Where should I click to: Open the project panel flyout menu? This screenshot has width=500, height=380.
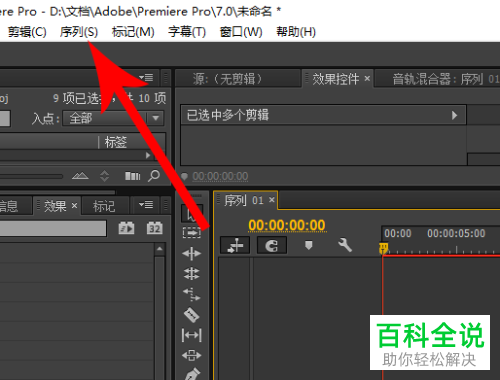(x=146, y=78)
